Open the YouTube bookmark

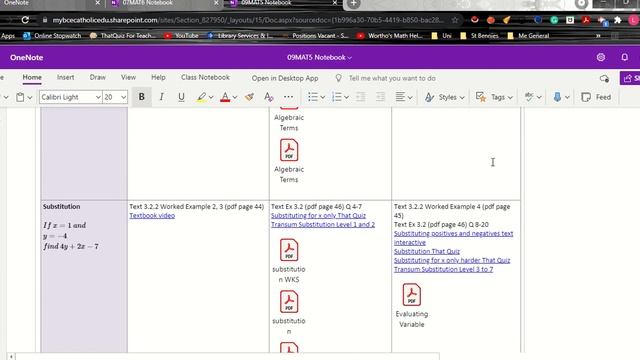coord(181,36)
